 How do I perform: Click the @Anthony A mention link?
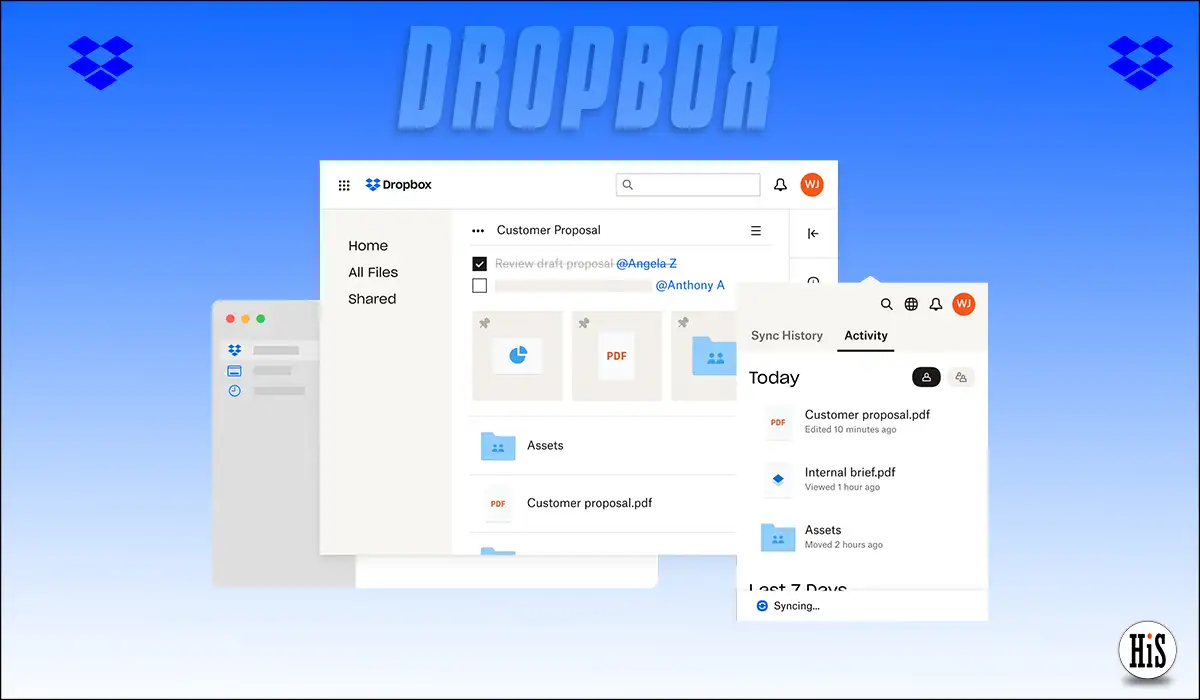point(690,286)
